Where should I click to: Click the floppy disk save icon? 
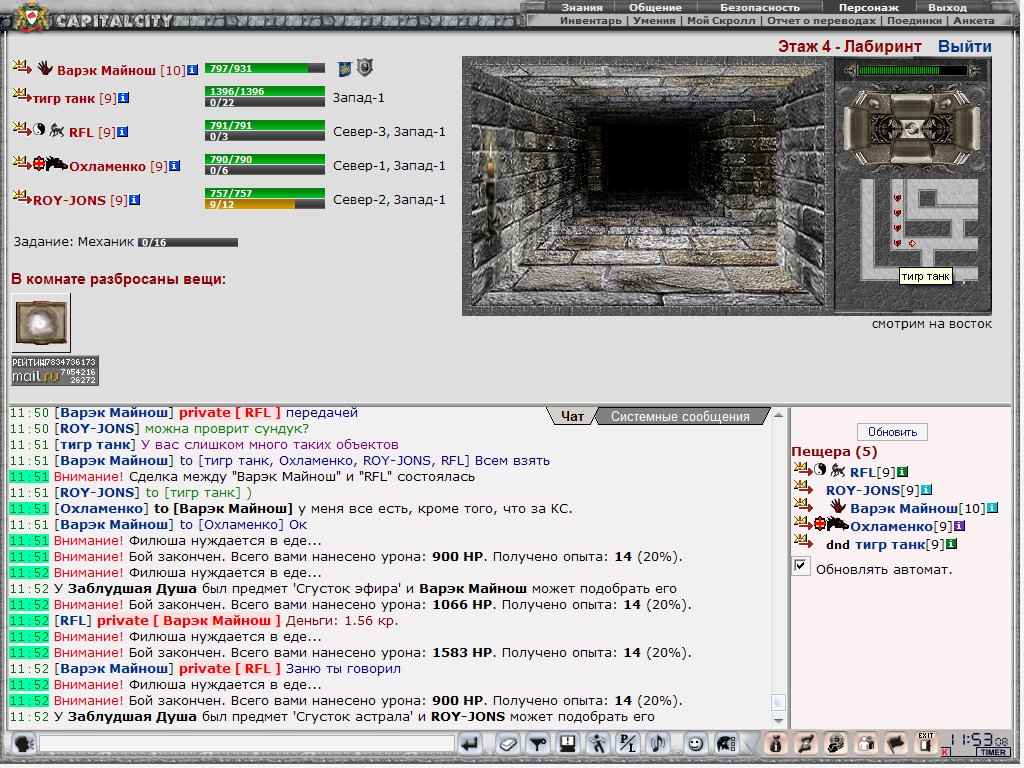tap(567, 744)
